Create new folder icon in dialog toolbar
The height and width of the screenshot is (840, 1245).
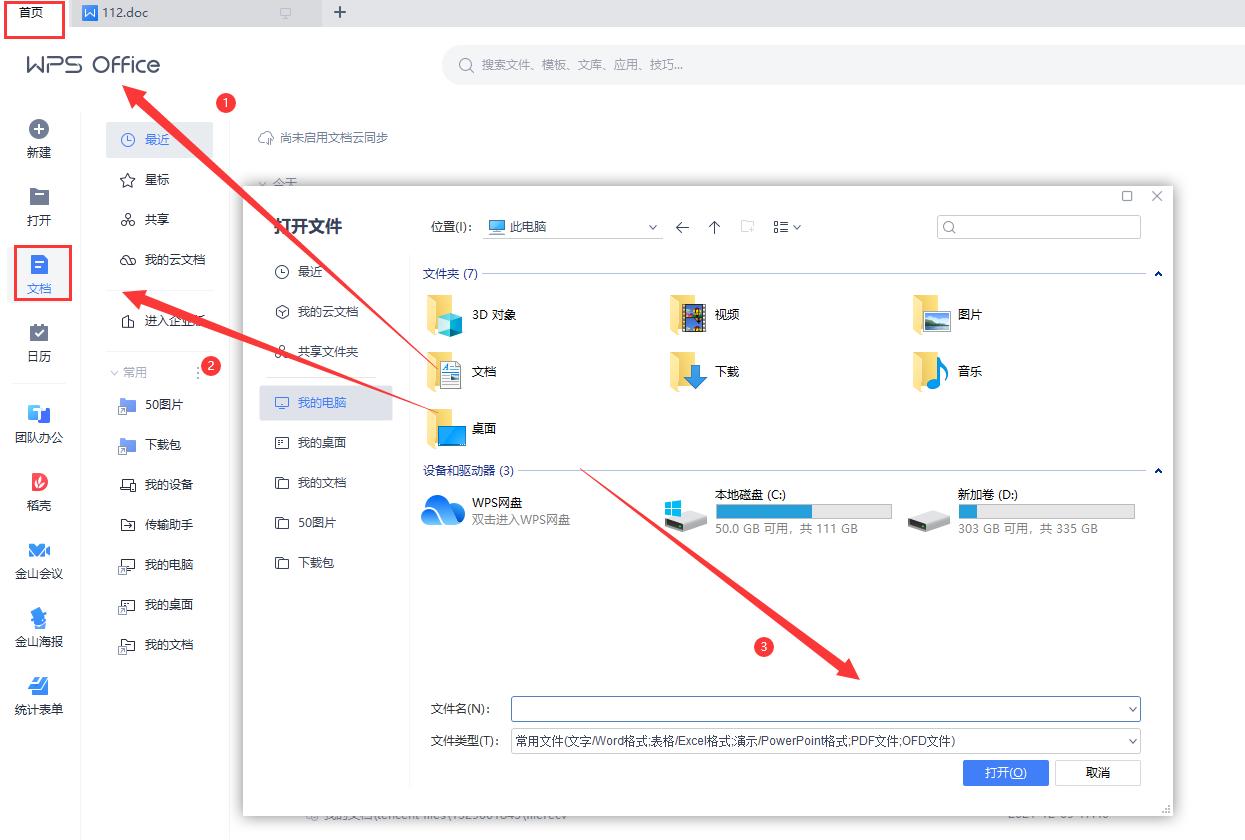747,227
